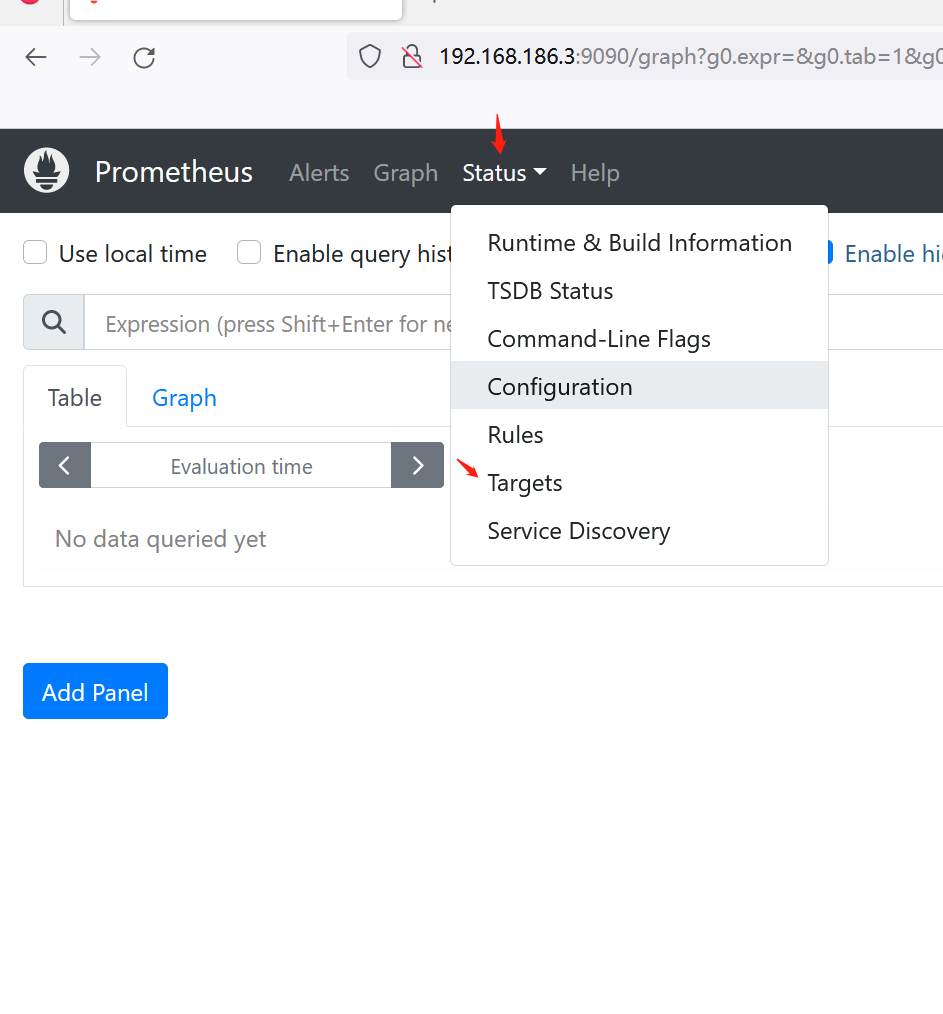The width and height of the screenshot is (943, 1014).
Task: Toggle the Enable query history checkbox
Action: [249, 253]
